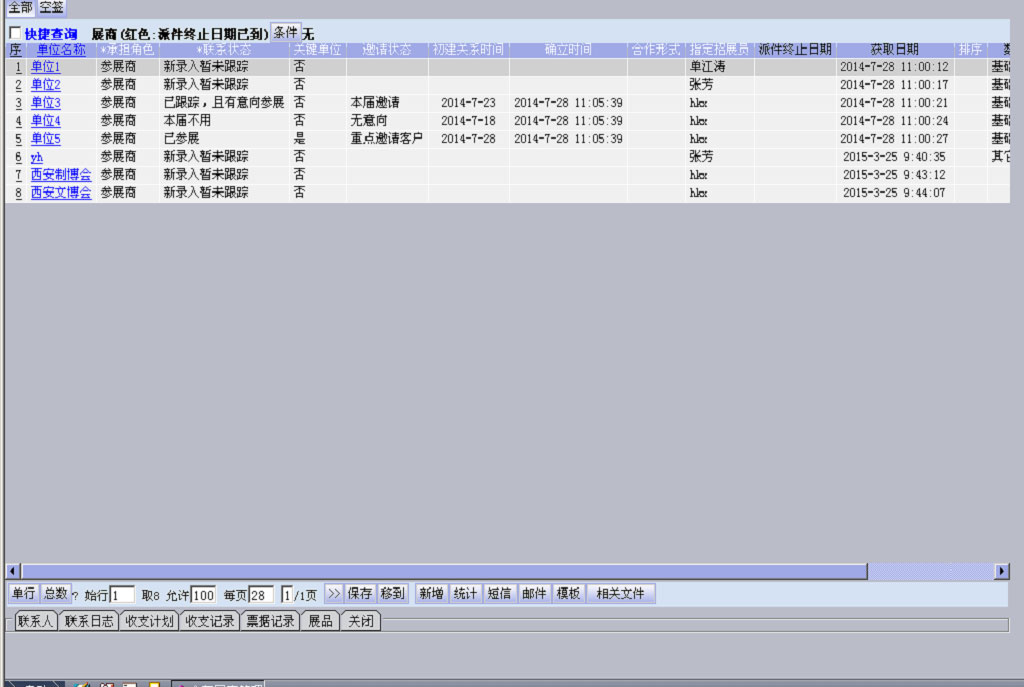Click the 新增 add button

point(431,594)
